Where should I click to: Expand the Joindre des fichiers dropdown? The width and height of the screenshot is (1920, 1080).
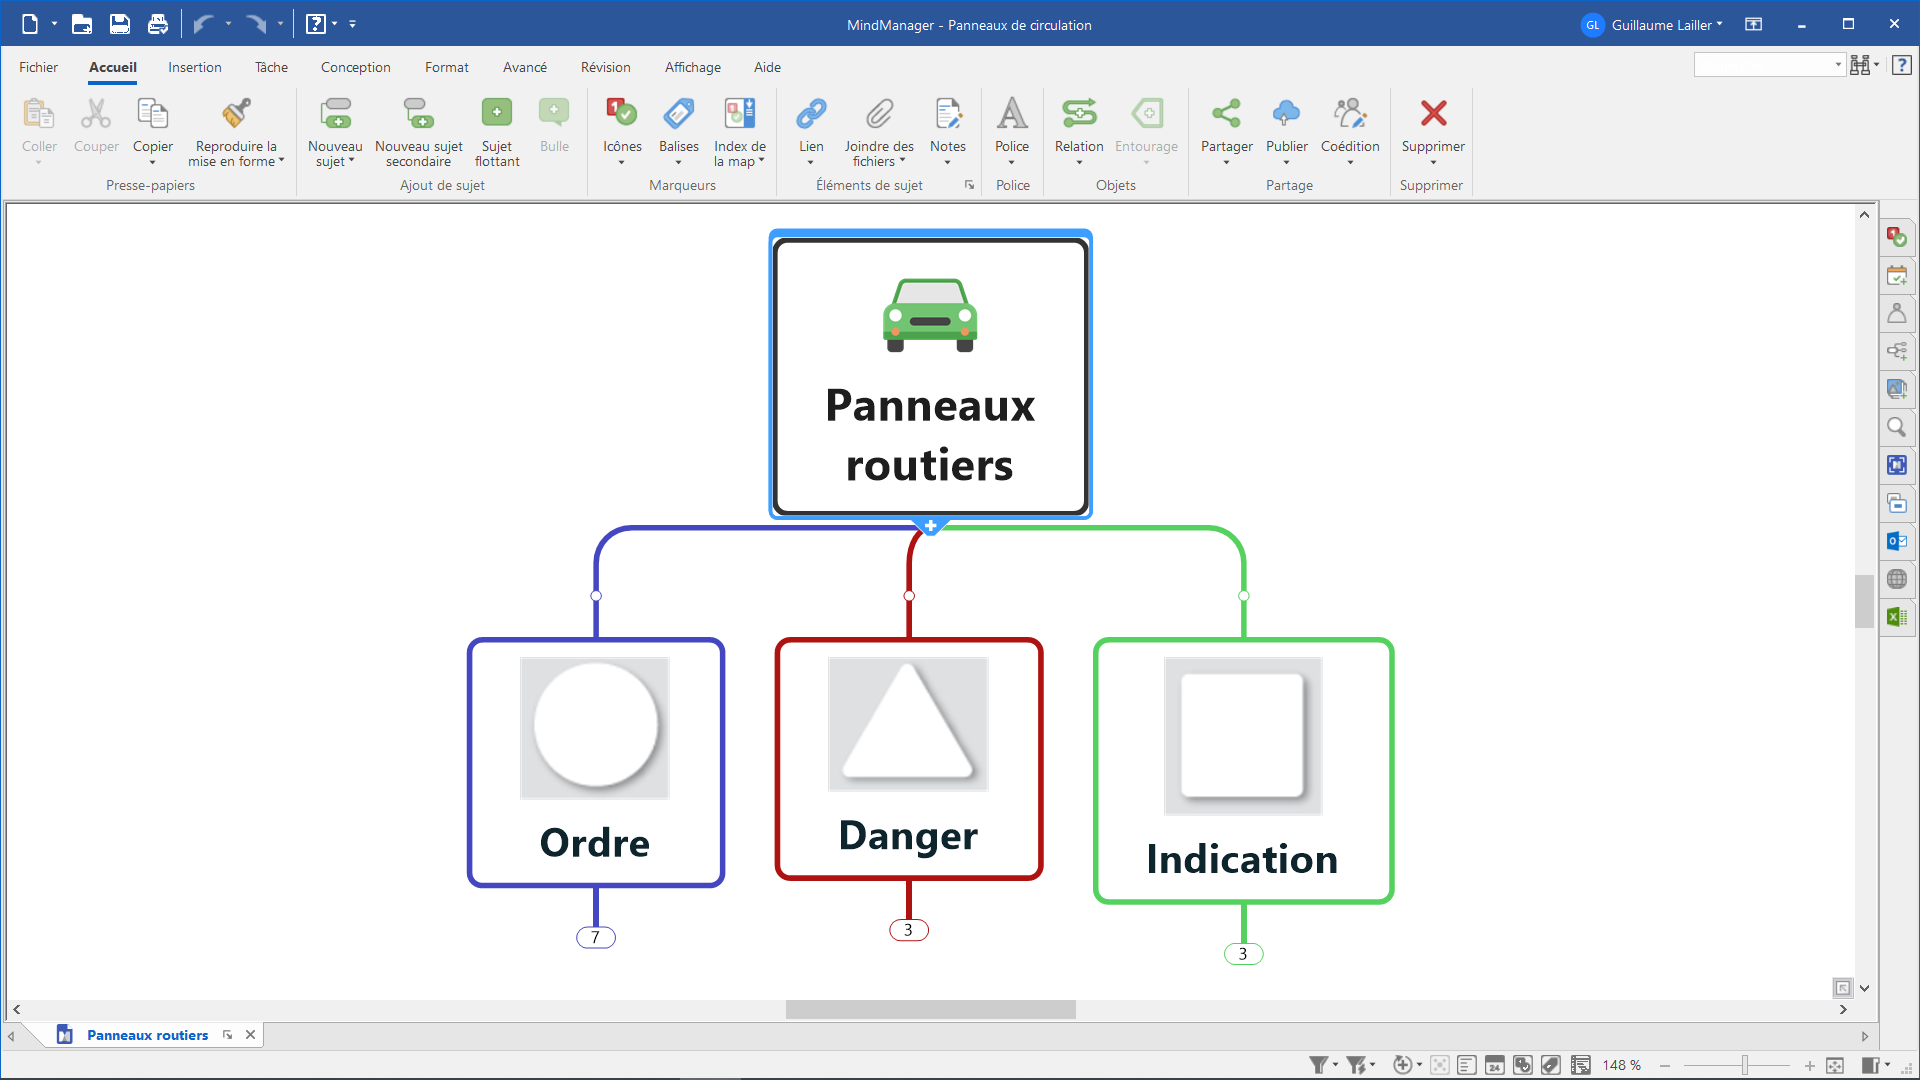click(902, 161)
